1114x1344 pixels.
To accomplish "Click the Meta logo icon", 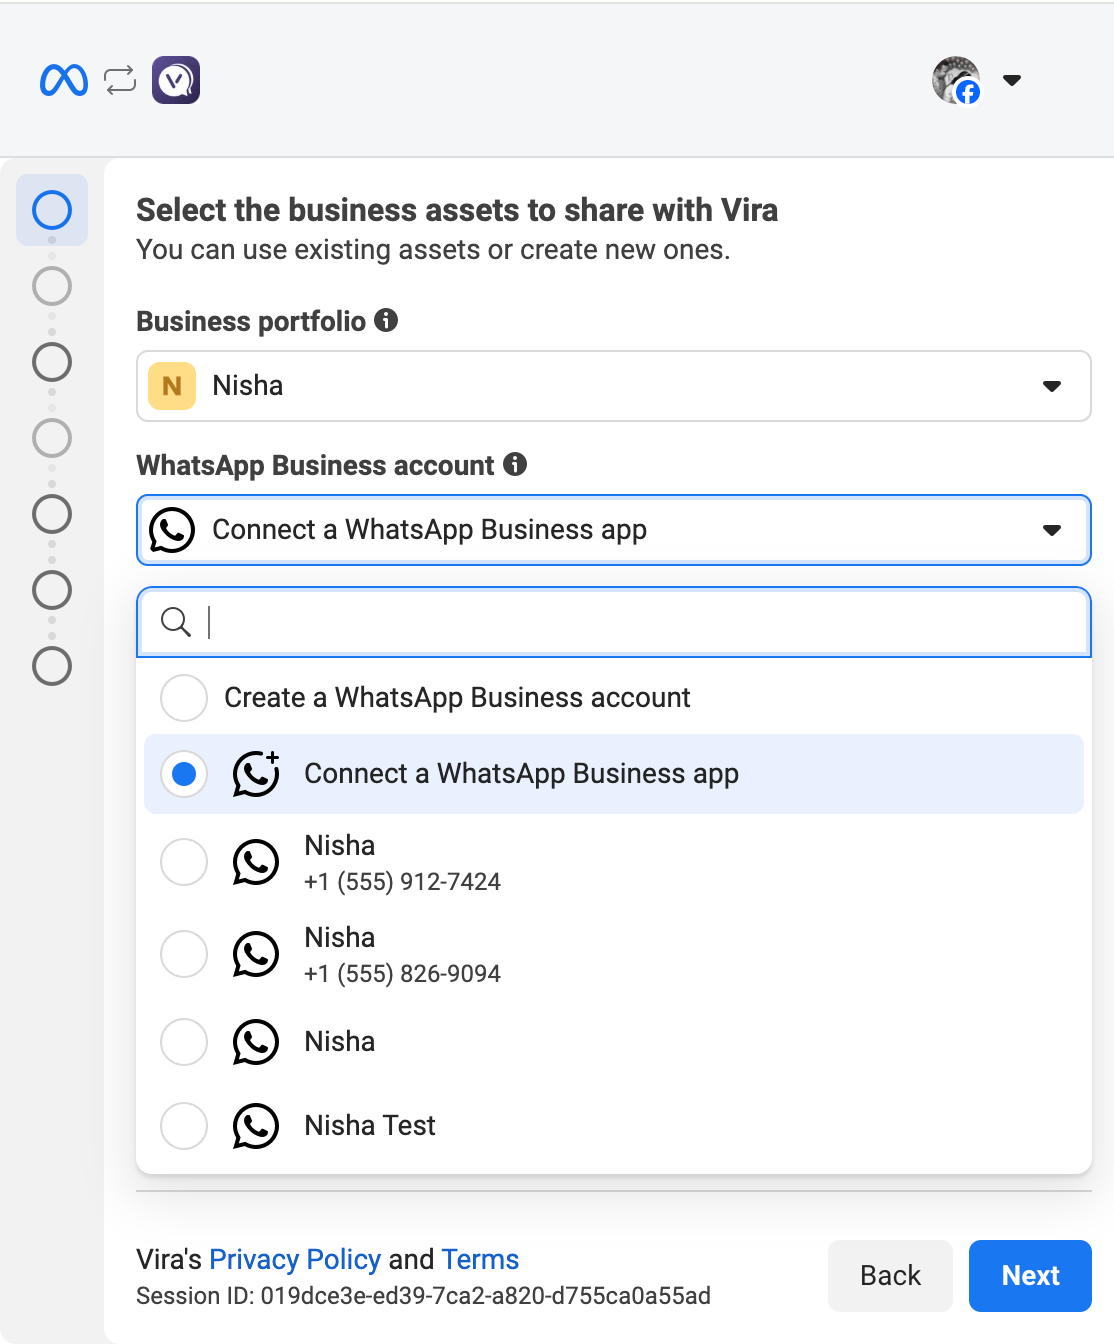I will 64,80.
